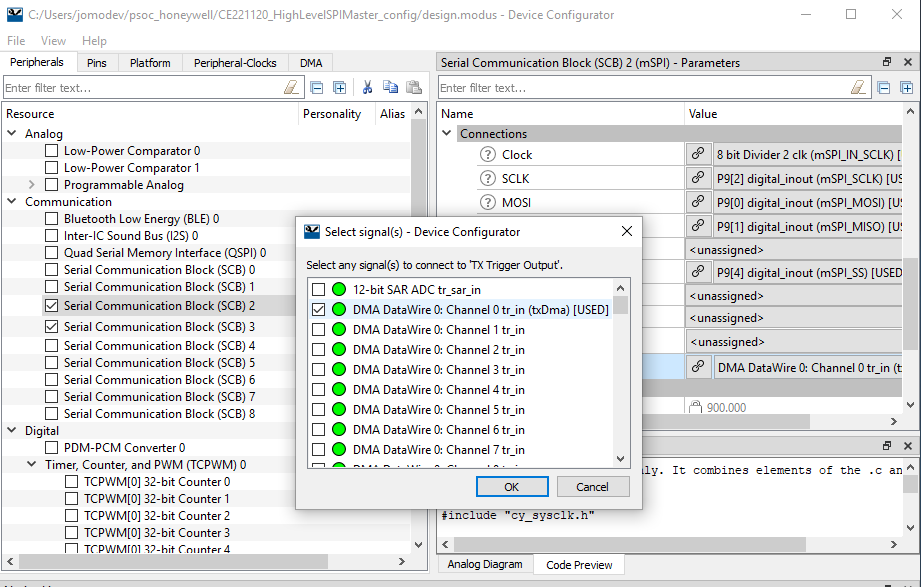Expand the Programmable Analog node
Screen dimensions: 921x587
coord(32,185)
